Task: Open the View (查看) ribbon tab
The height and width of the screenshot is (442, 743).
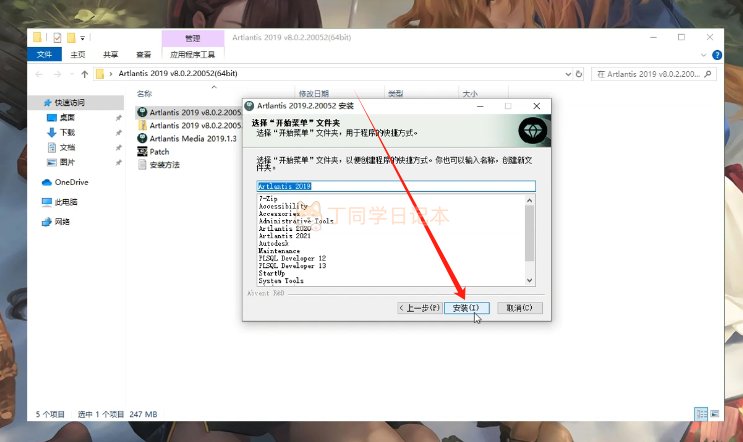Action: click(x=144, y=54)
